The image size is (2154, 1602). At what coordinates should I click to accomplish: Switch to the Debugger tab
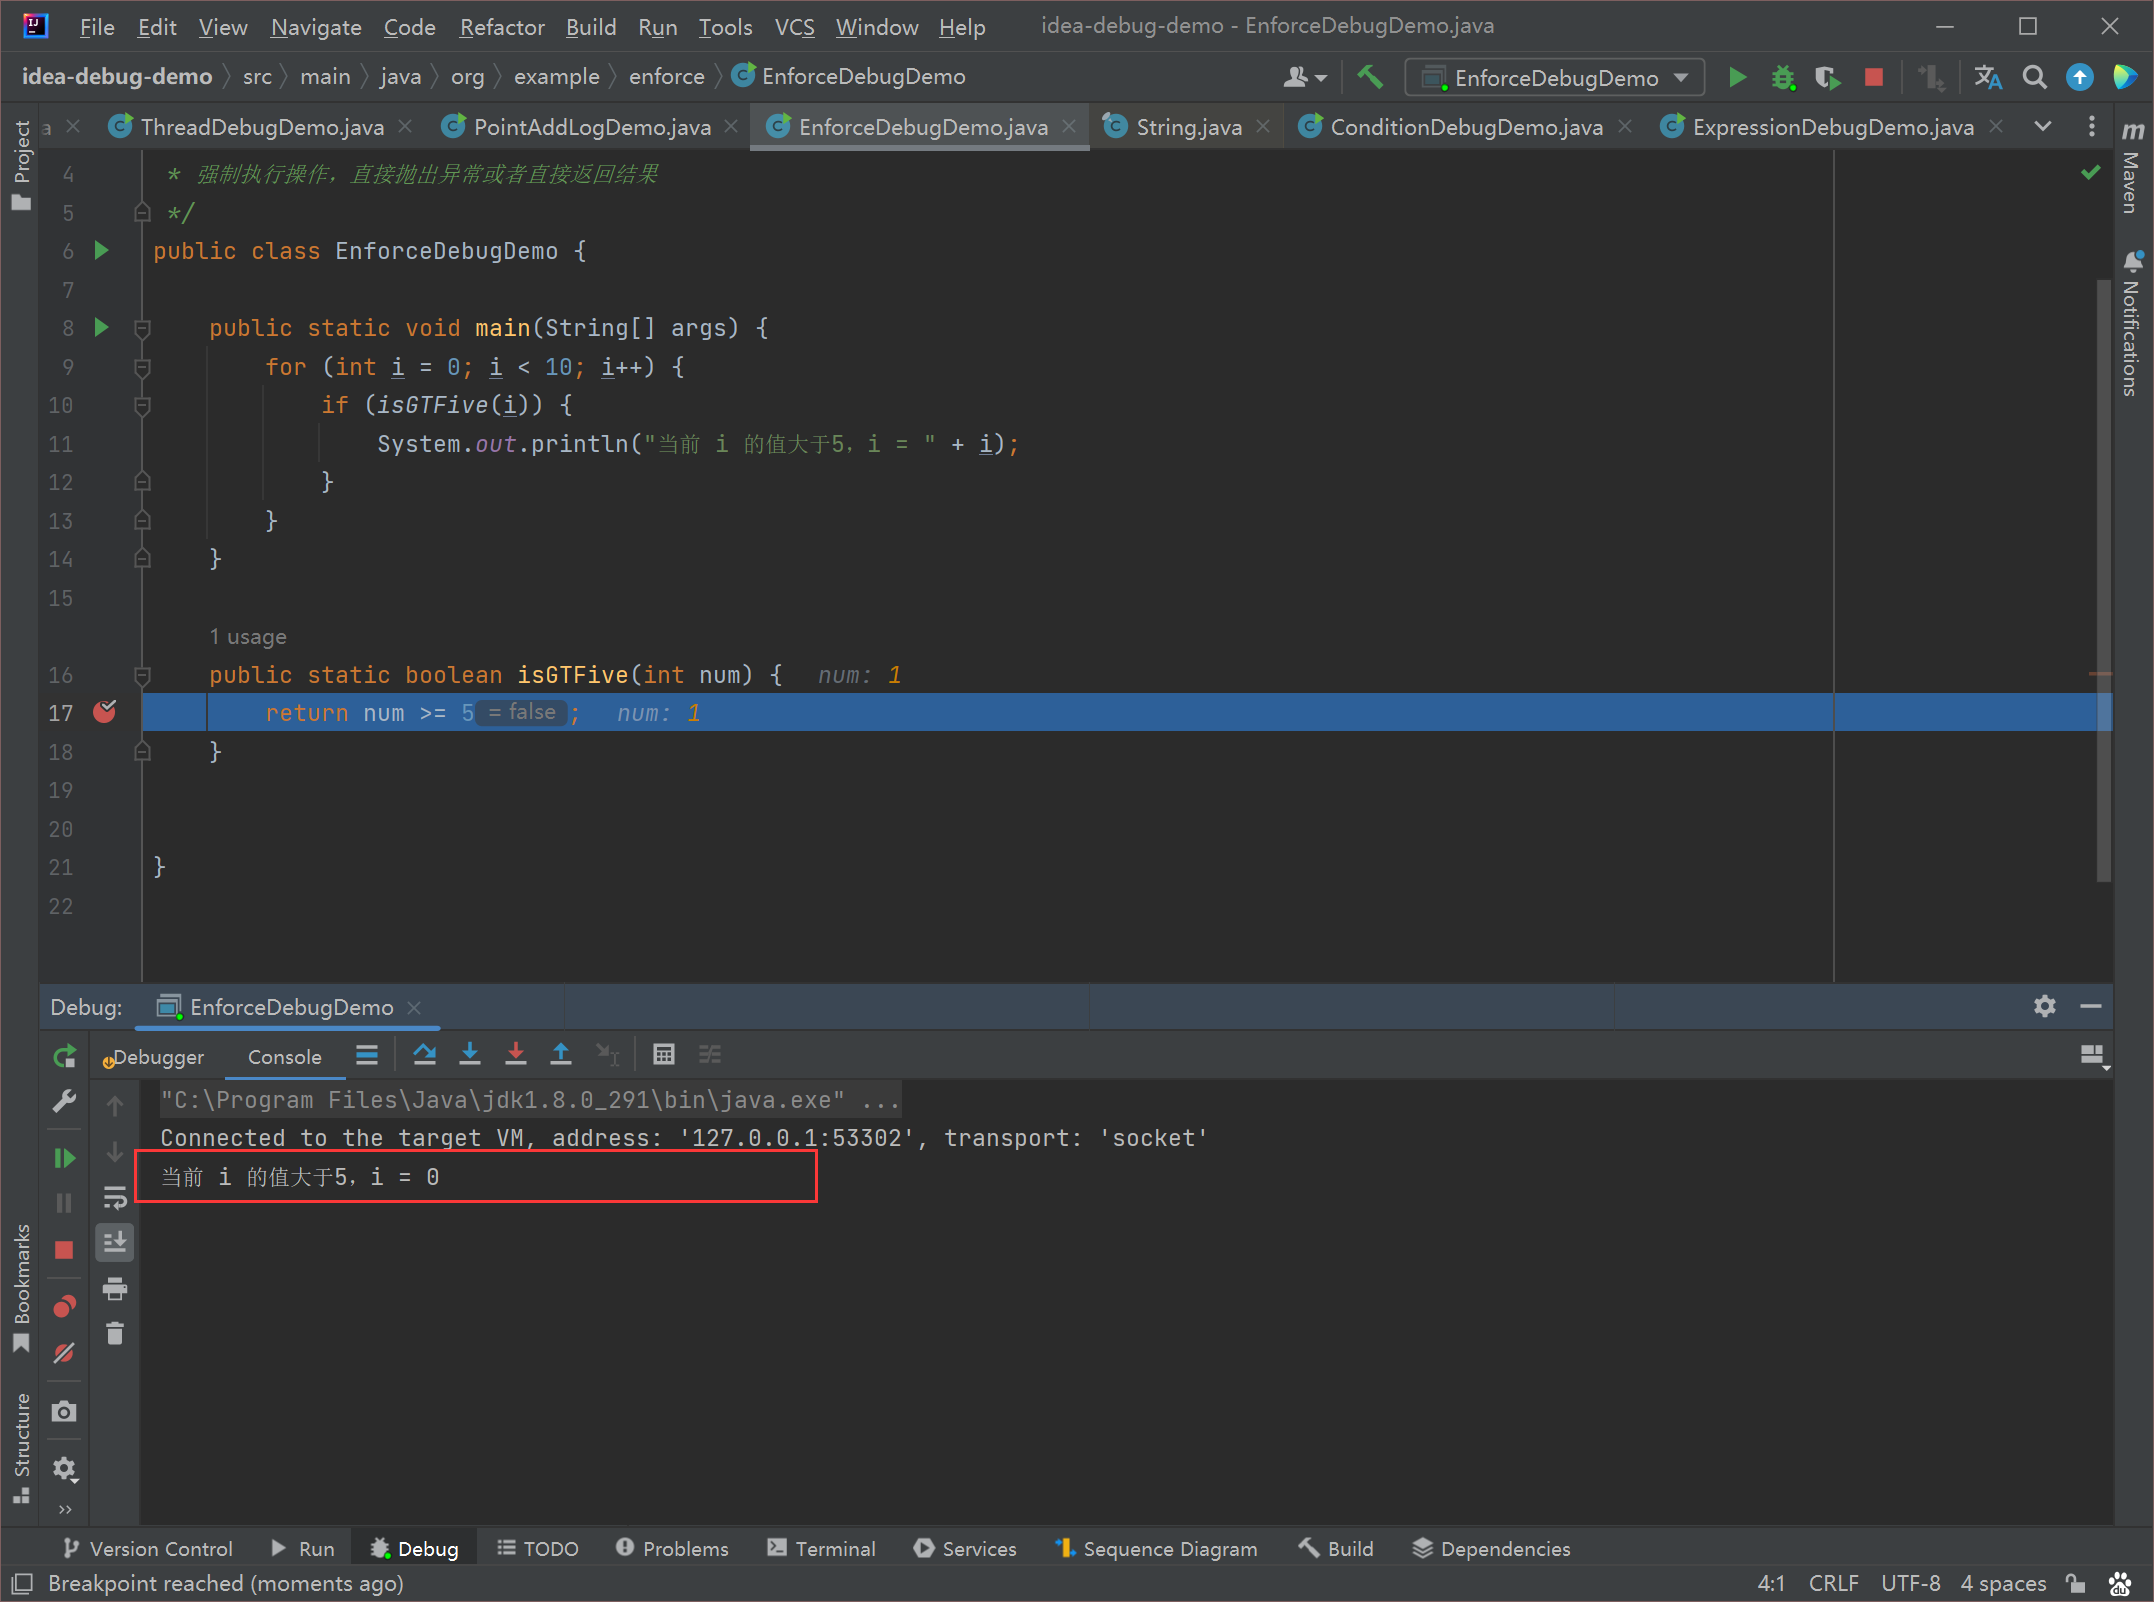[154, 1057]
